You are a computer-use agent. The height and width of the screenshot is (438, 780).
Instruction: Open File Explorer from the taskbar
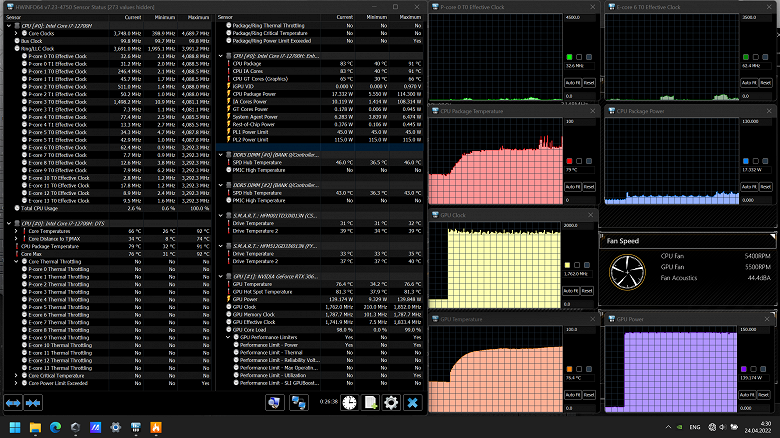(35, 427)
